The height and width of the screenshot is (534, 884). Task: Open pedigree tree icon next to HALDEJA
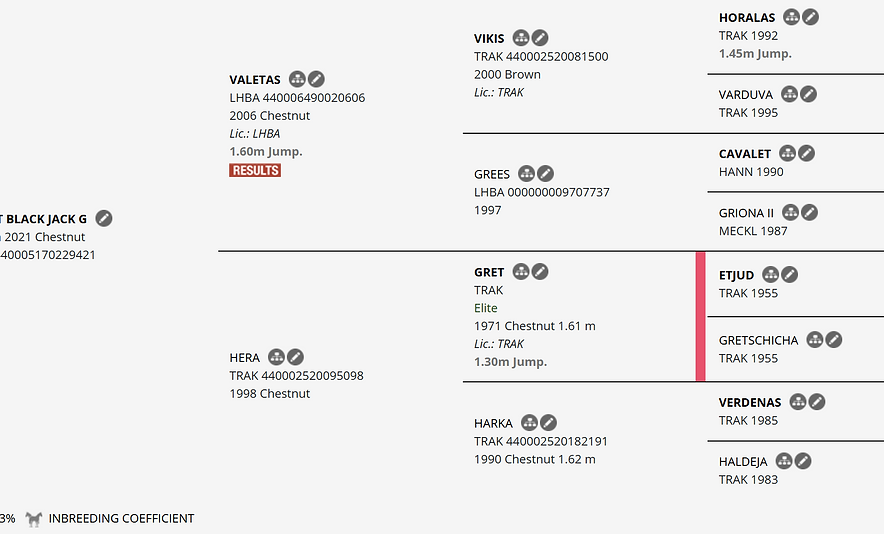point(784,461)
